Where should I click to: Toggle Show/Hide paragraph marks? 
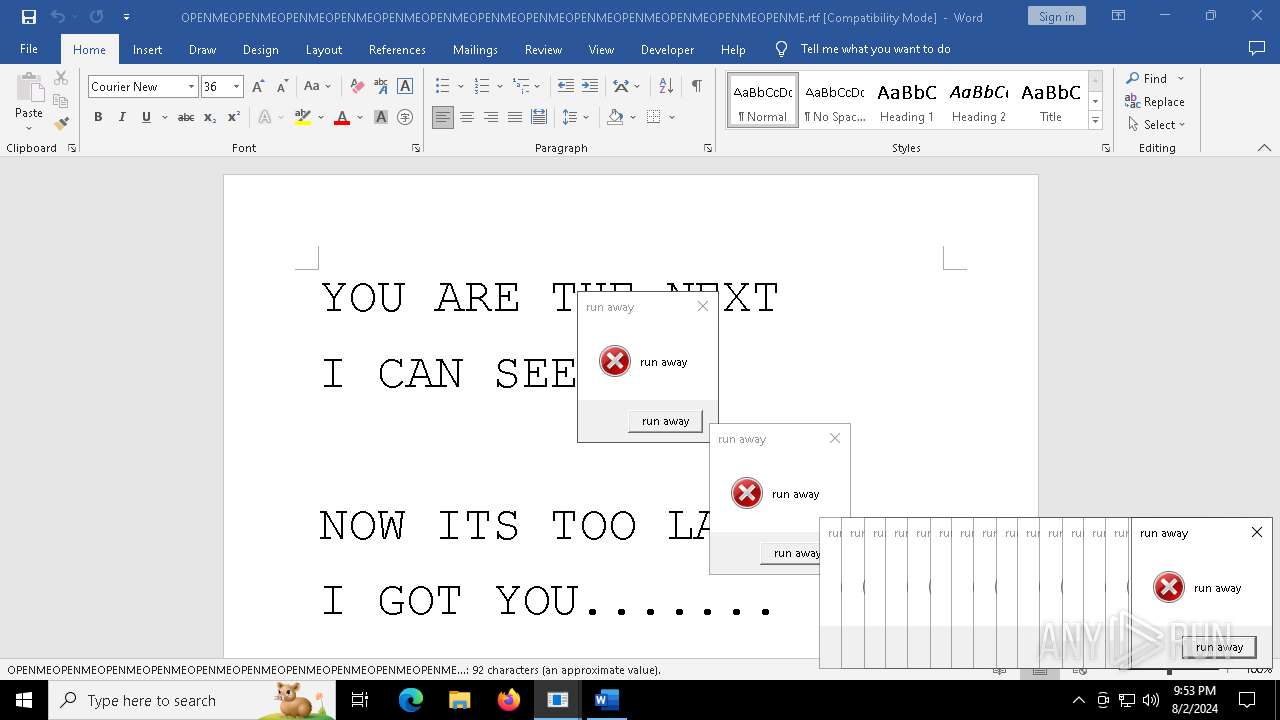697,87
